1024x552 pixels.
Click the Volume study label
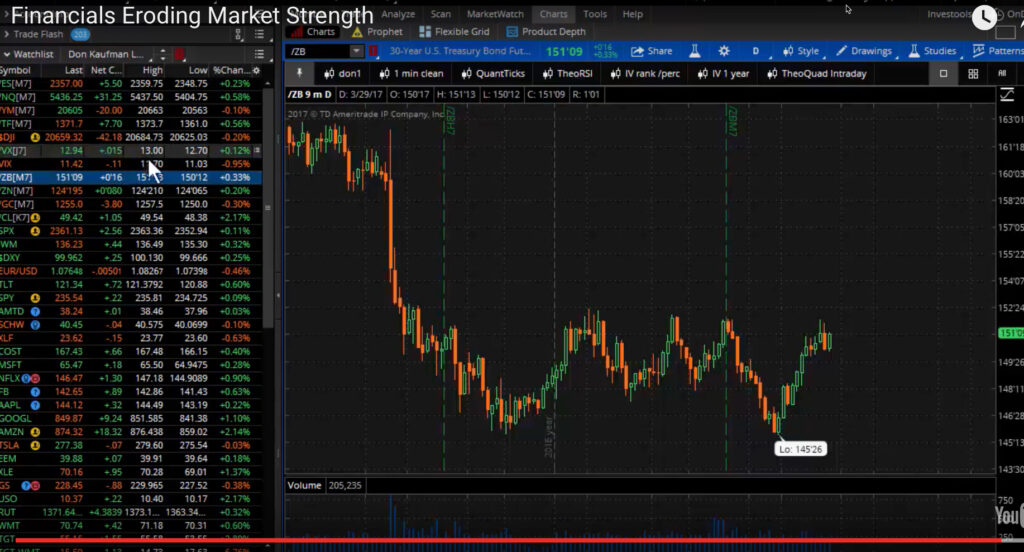[x=304, y=485]
